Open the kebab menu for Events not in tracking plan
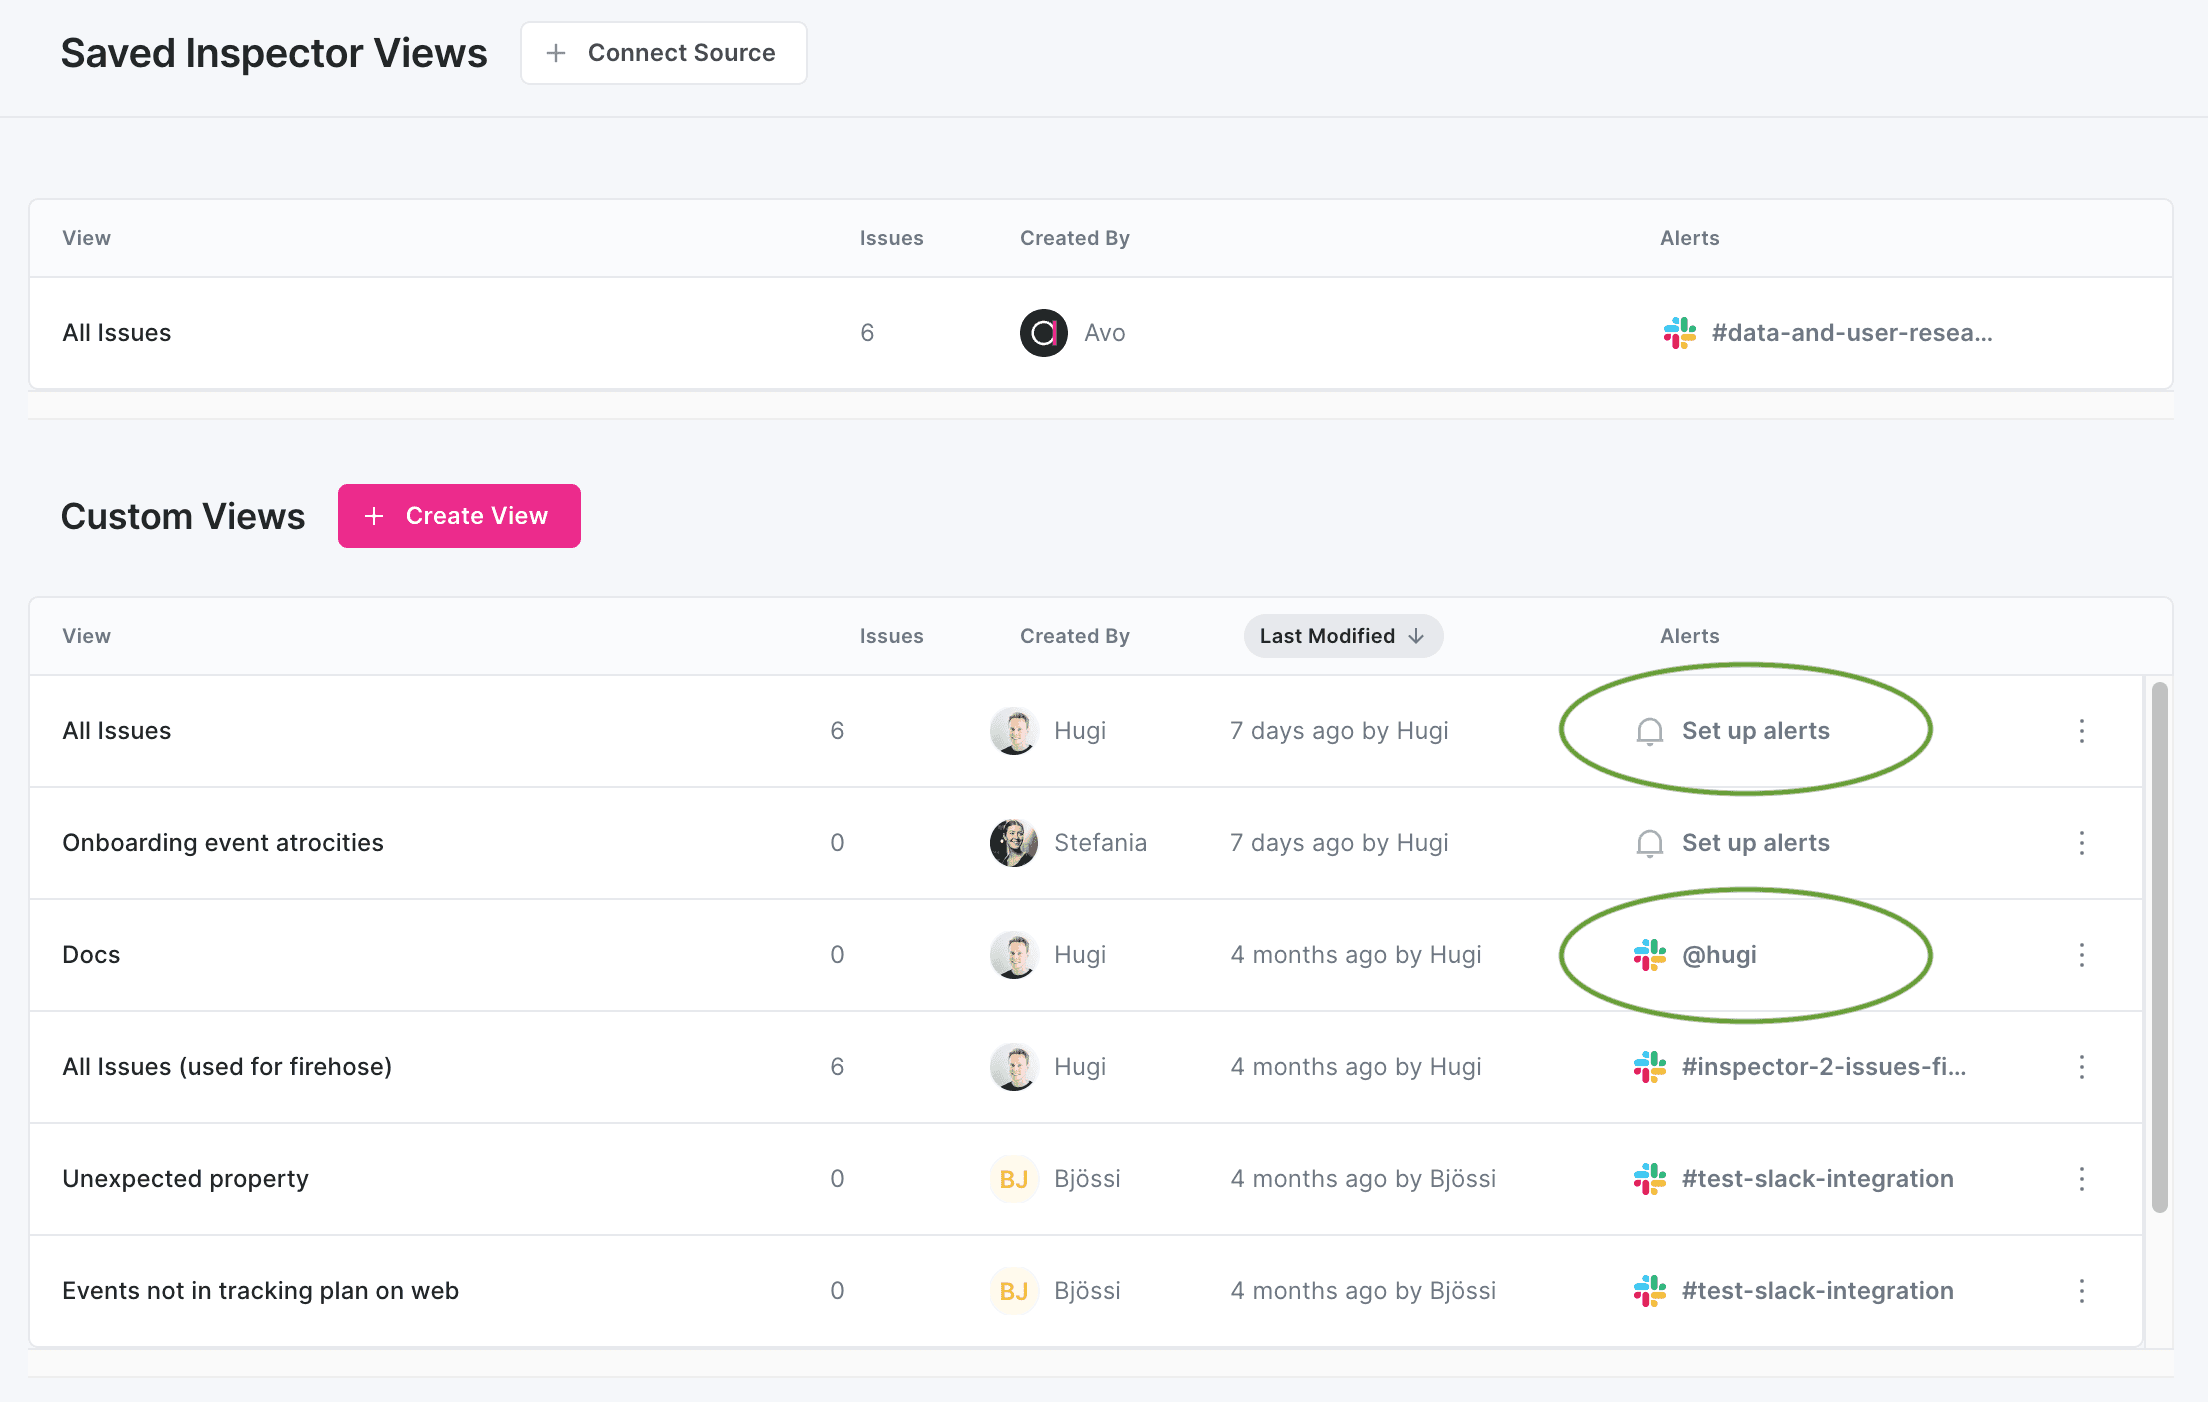 pyautogui.click(x=2082, y=1291)
